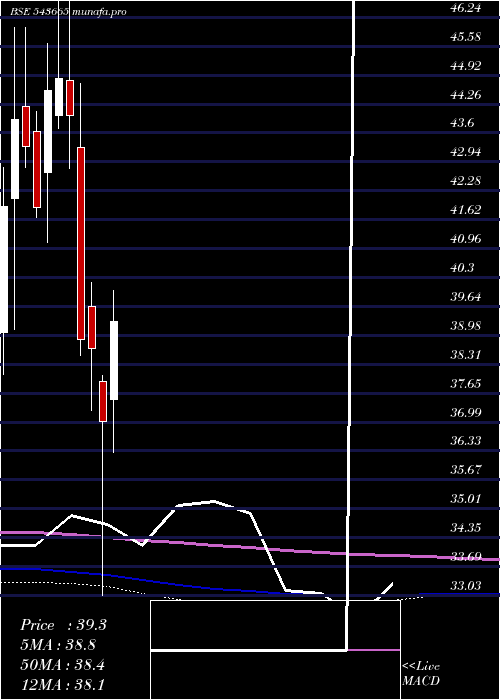
Task: Click the Live MACD label
Action: click(421, 673)
